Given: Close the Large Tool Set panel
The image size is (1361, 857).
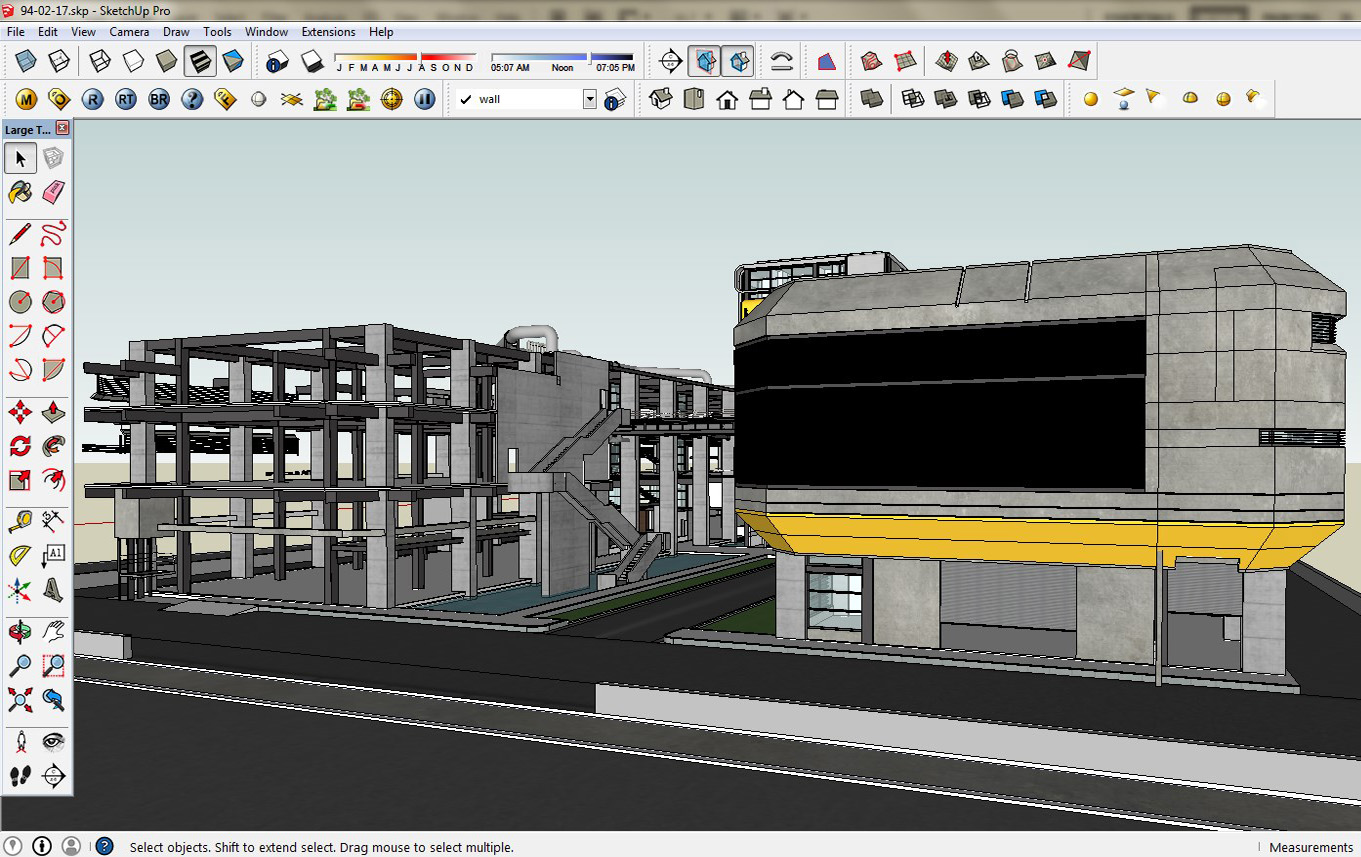Looking at the screenshot, I should pos(62,129).
